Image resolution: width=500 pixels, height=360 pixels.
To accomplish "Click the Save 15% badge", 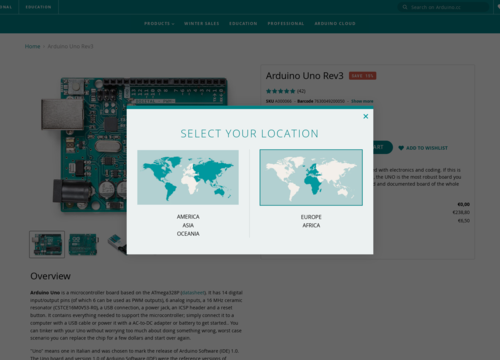I will click(x=362, y=76).
